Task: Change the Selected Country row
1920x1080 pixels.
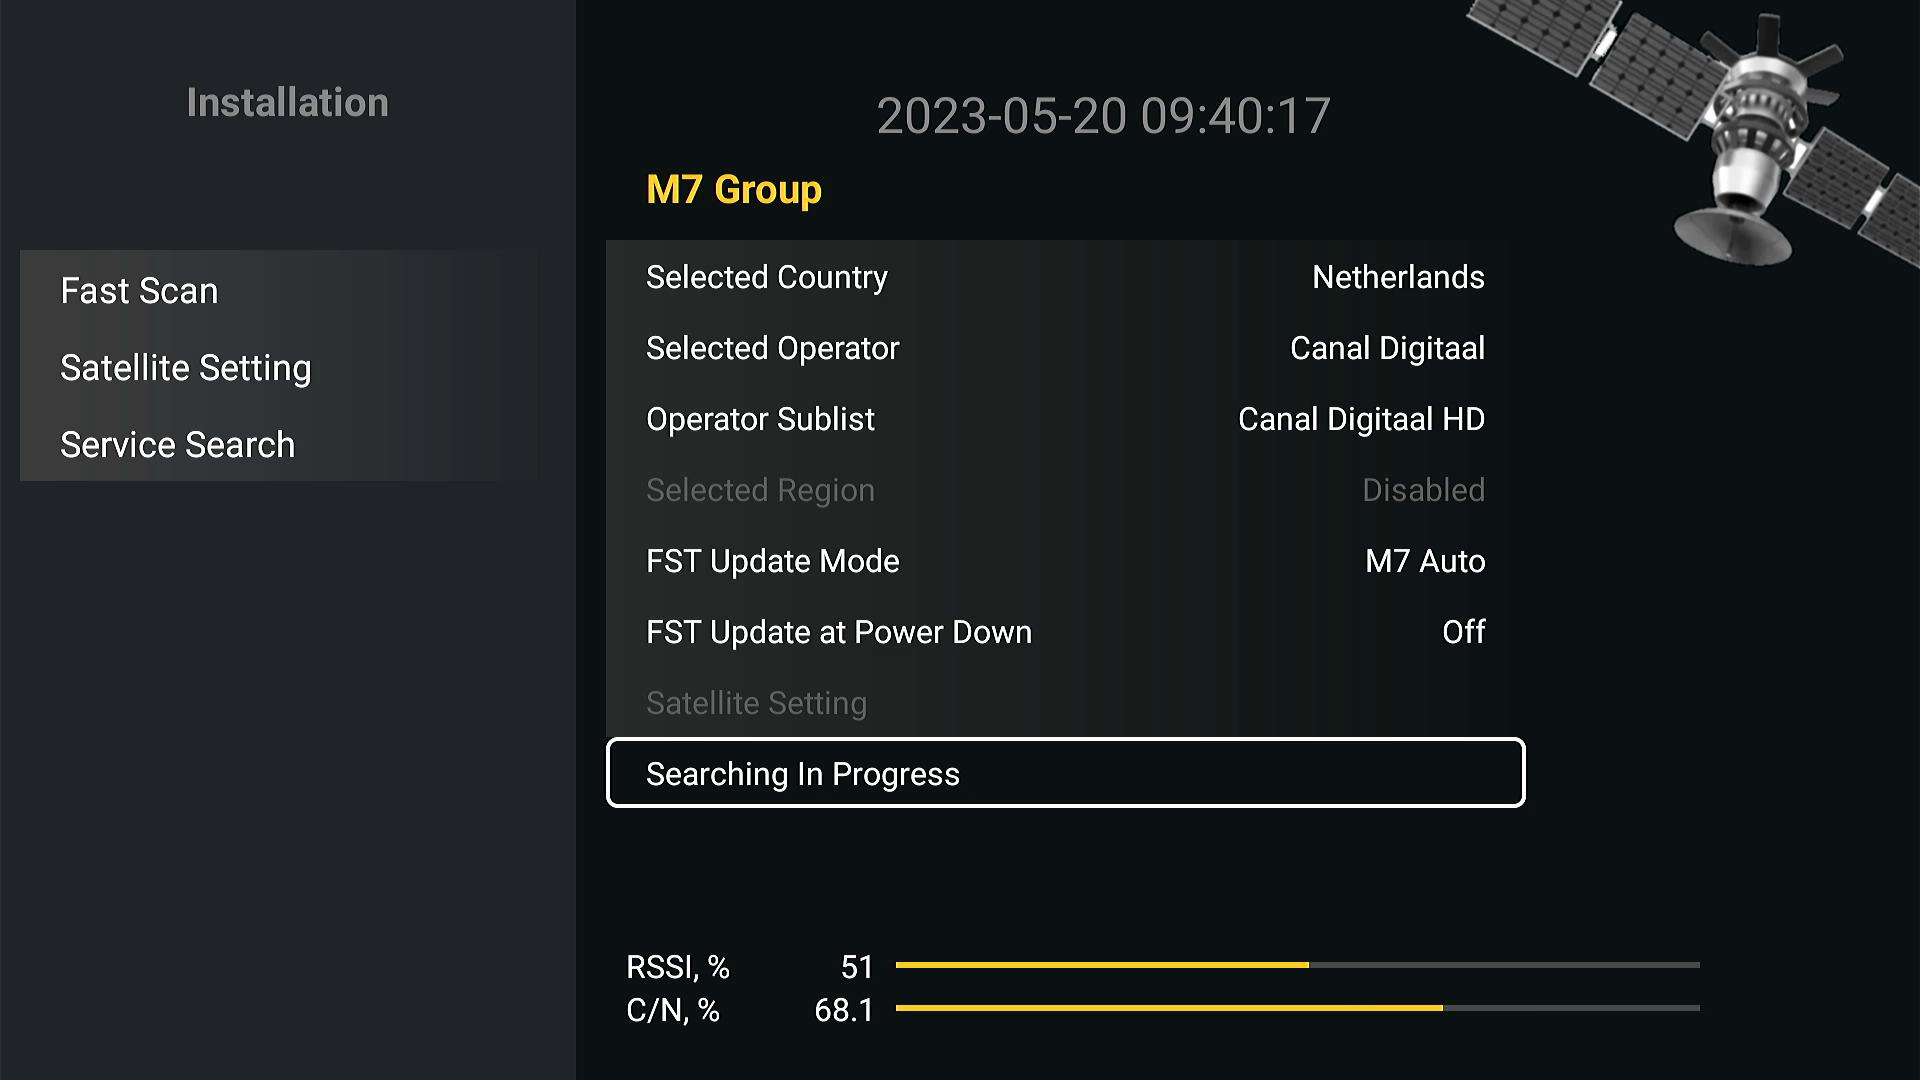Action: 1065,277
